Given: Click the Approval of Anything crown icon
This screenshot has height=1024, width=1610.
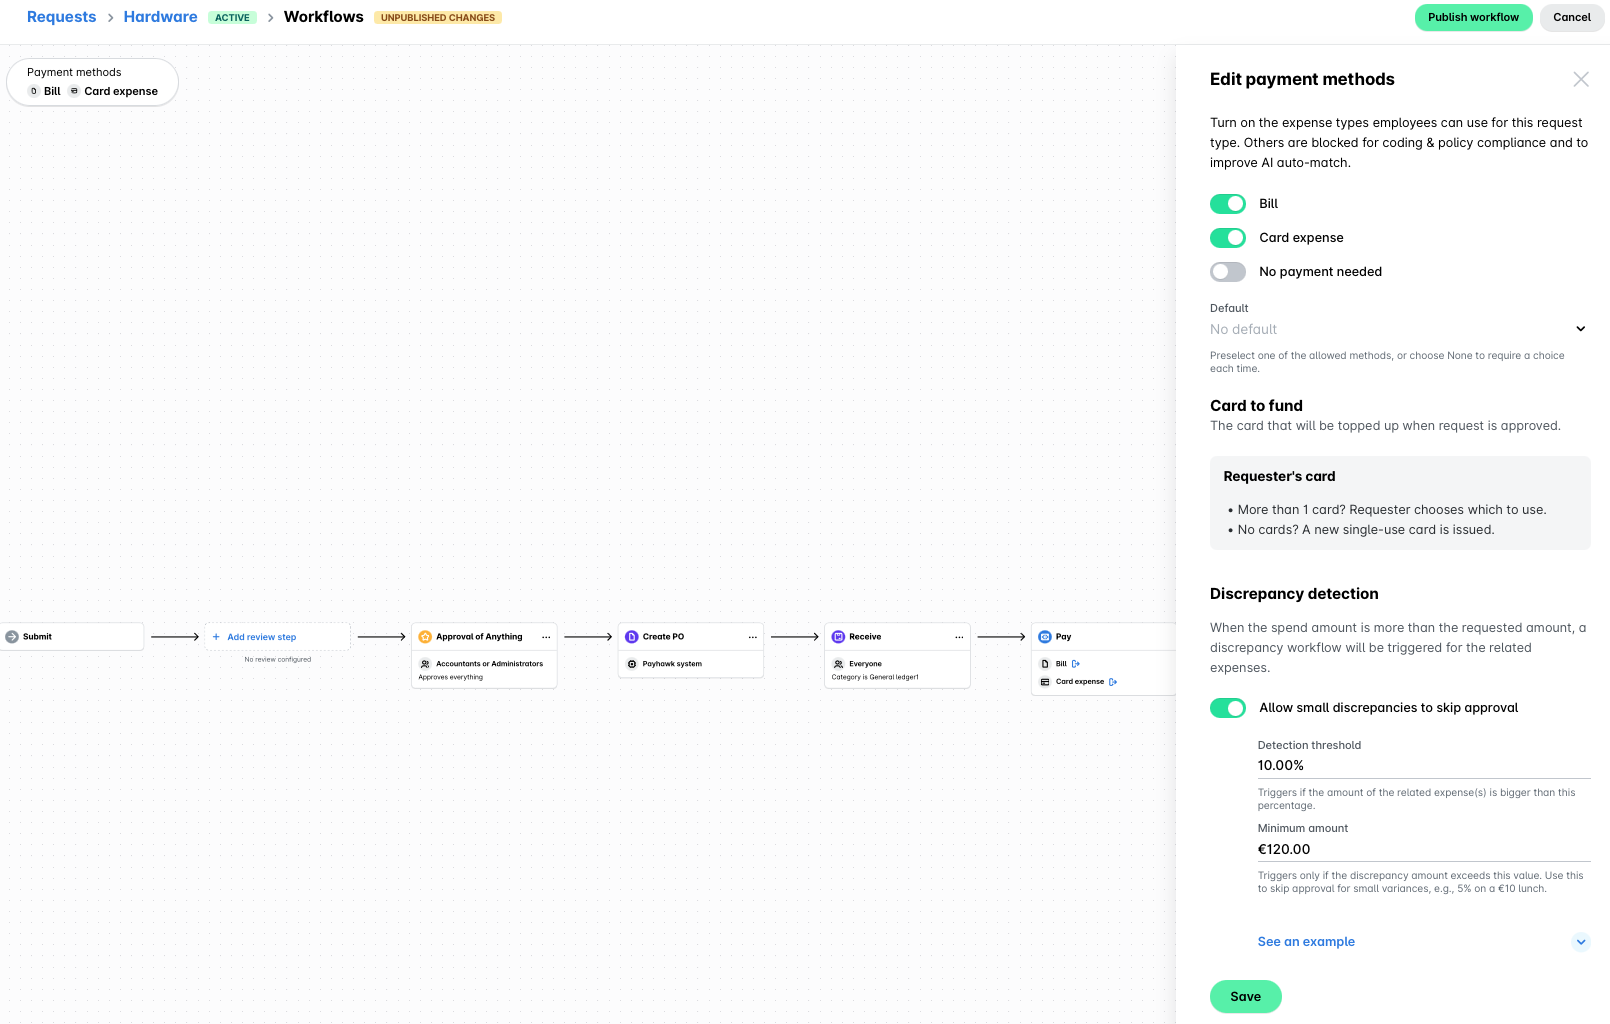Looking at the screenshot, I should tap(426, 636).
